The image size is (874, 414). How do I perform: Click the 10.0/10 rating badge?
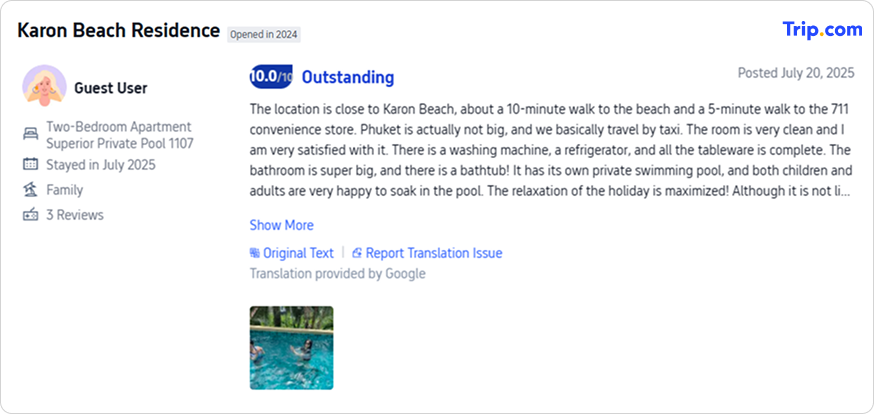coord(270,77)
